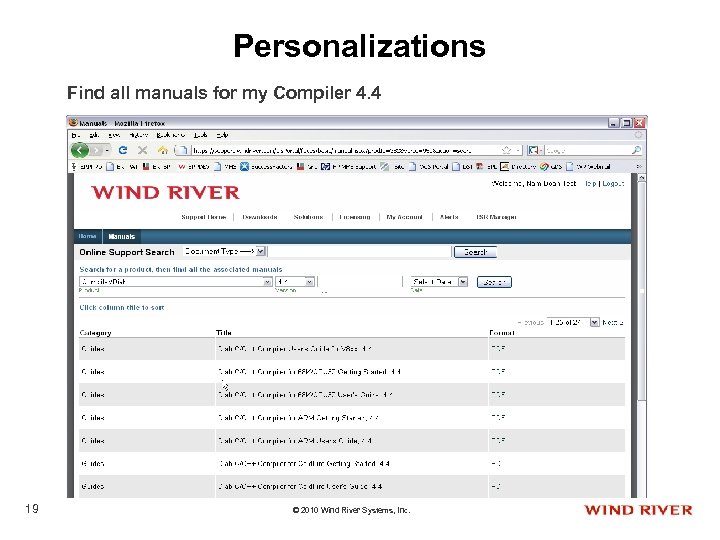Open the Product dropdown list
Viewport: 720px width, 540px height.
(176, 281)
